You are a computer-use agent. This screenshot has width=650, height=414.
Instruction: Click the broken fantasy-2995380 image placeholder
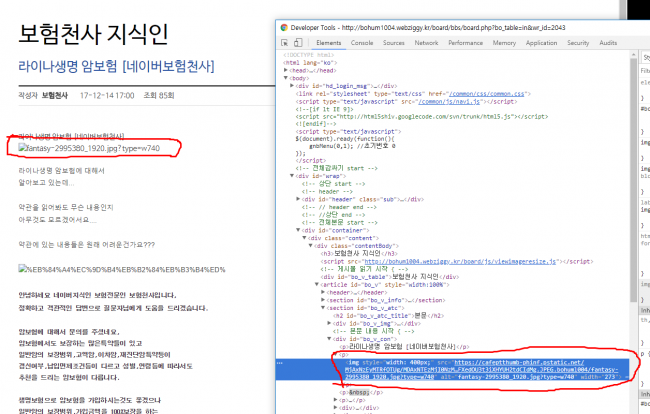click(x=89, y=148)
